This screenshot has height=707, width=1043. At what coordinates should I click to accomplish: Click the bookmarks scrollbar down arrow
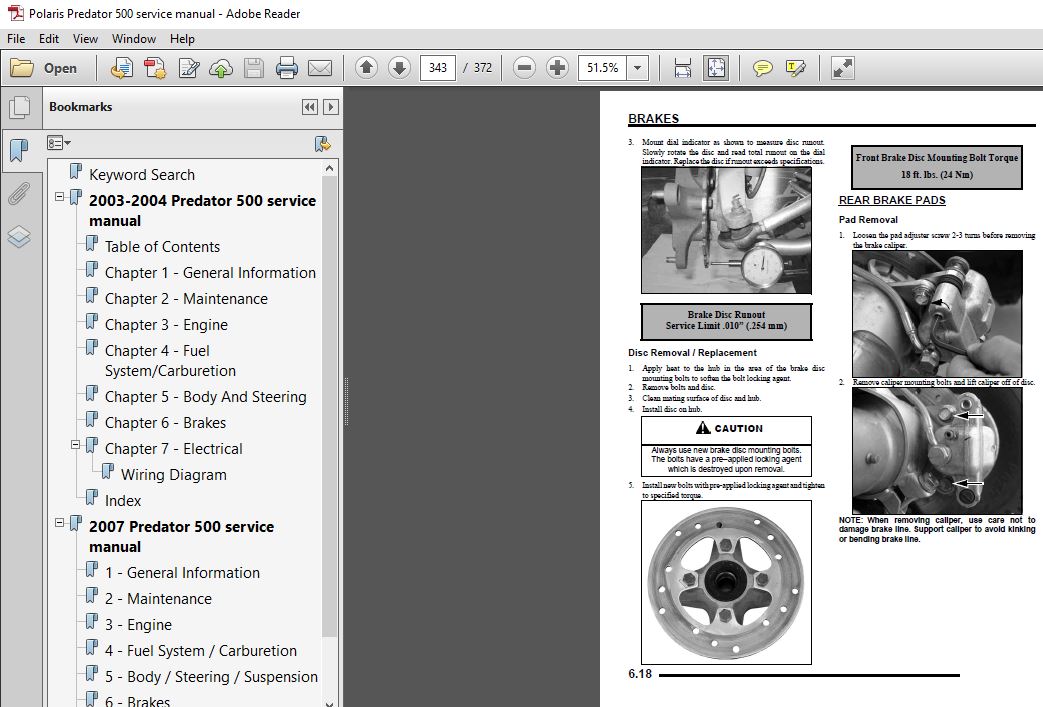[x=329, y=702]
